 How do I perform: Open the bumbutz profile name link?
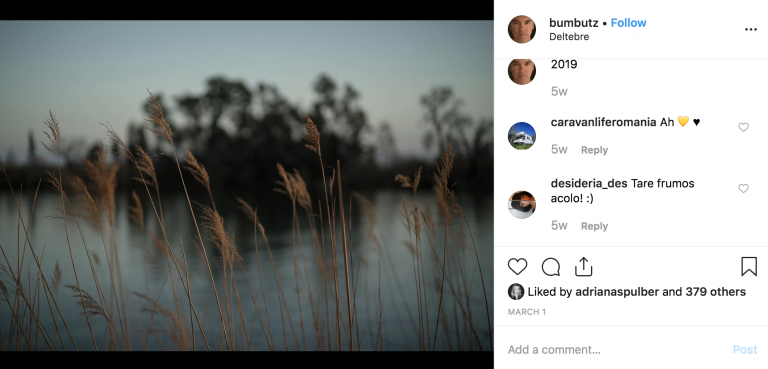tap(574, 23)
